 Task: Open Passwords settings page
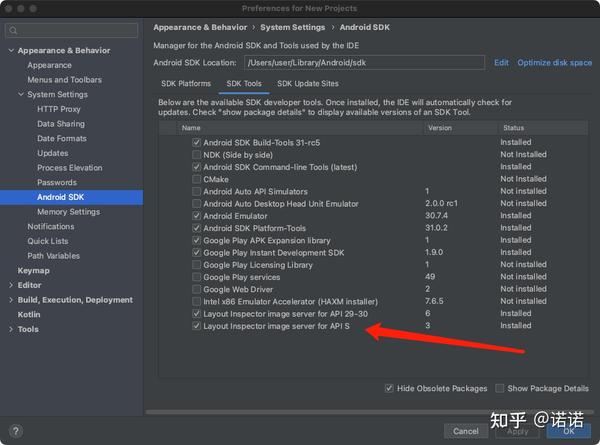click(57, 183)
